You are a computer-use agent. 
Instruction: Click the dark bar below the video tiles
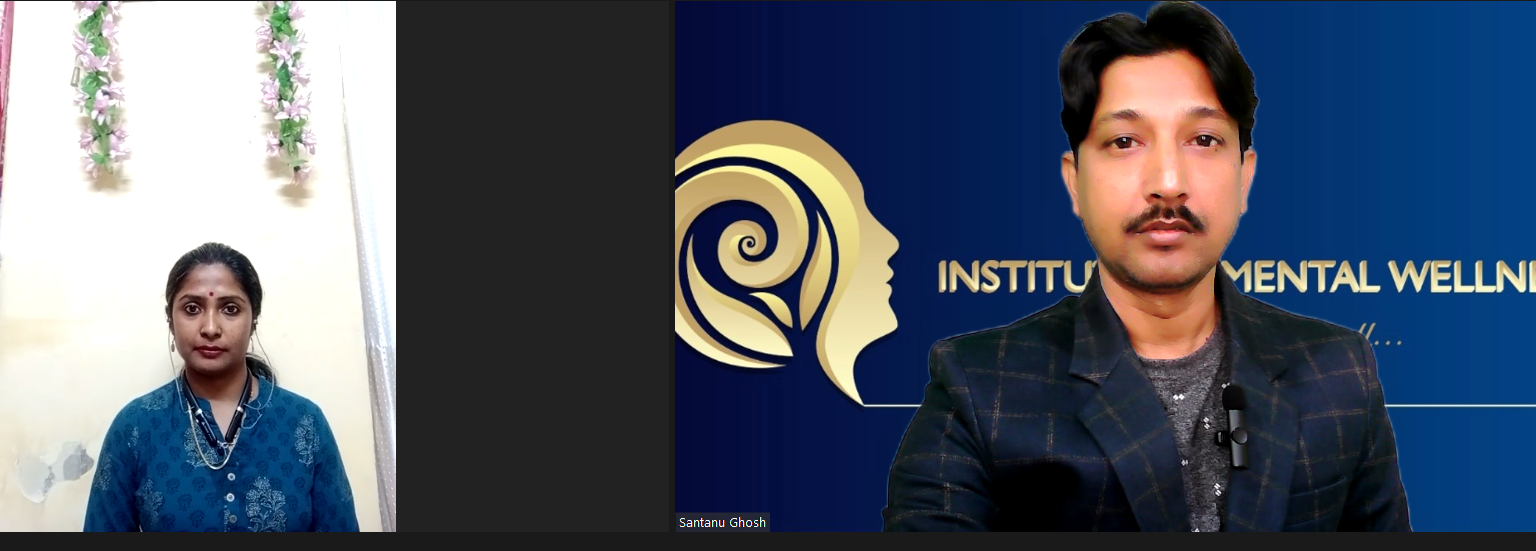tap(768, 542)
